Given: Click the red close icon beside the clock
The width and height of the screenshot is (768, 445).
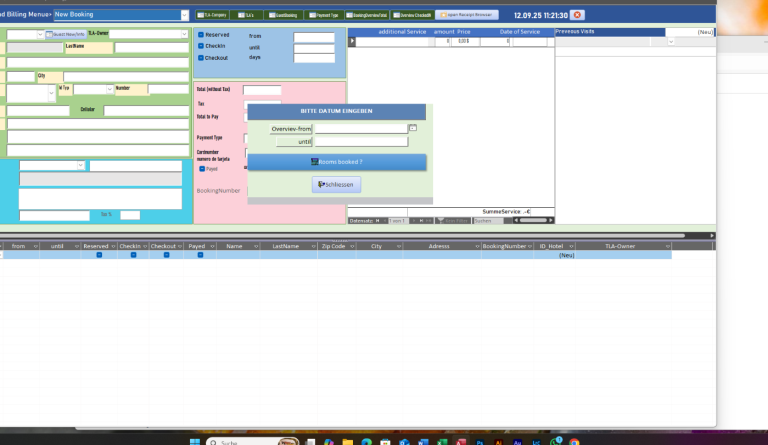Looking at the screenshot, I should tap(578, 15).
